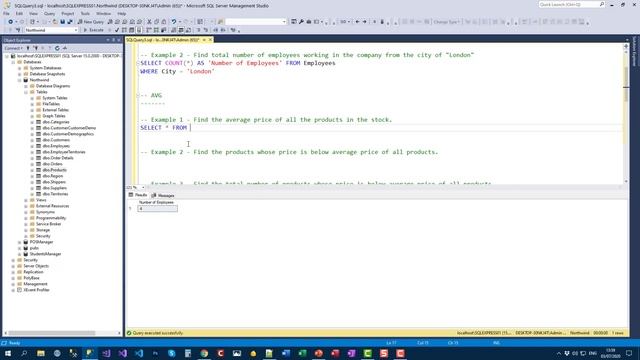Expand the POSManager database node
640x360 pixels.
[x=20, y=242]
